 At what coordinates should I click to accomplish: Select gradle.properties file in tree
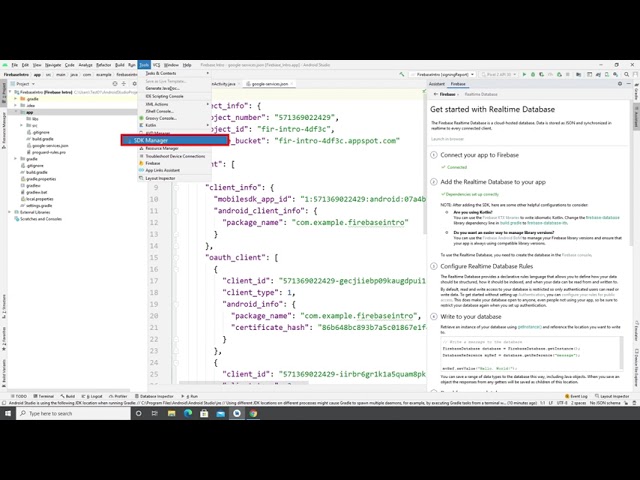(x=41, y=179)
